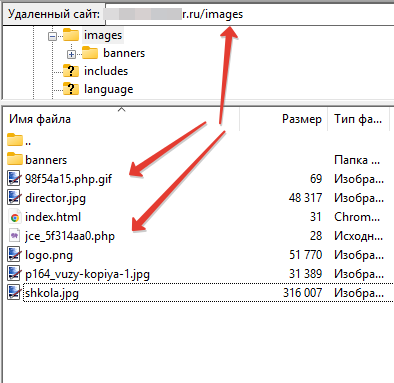Click size value 51 770
Image resolution: width=394 pixels, height=383 pixels.
coord(305,255)
